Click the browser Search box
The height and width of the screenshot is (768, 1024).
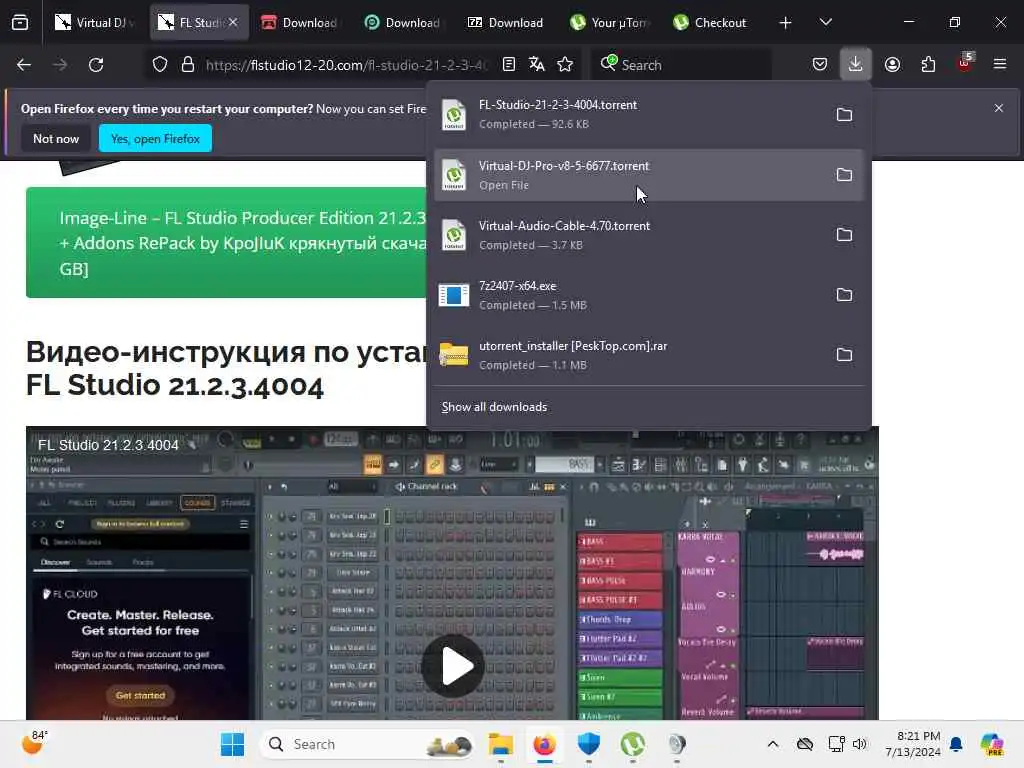point(681,65)
